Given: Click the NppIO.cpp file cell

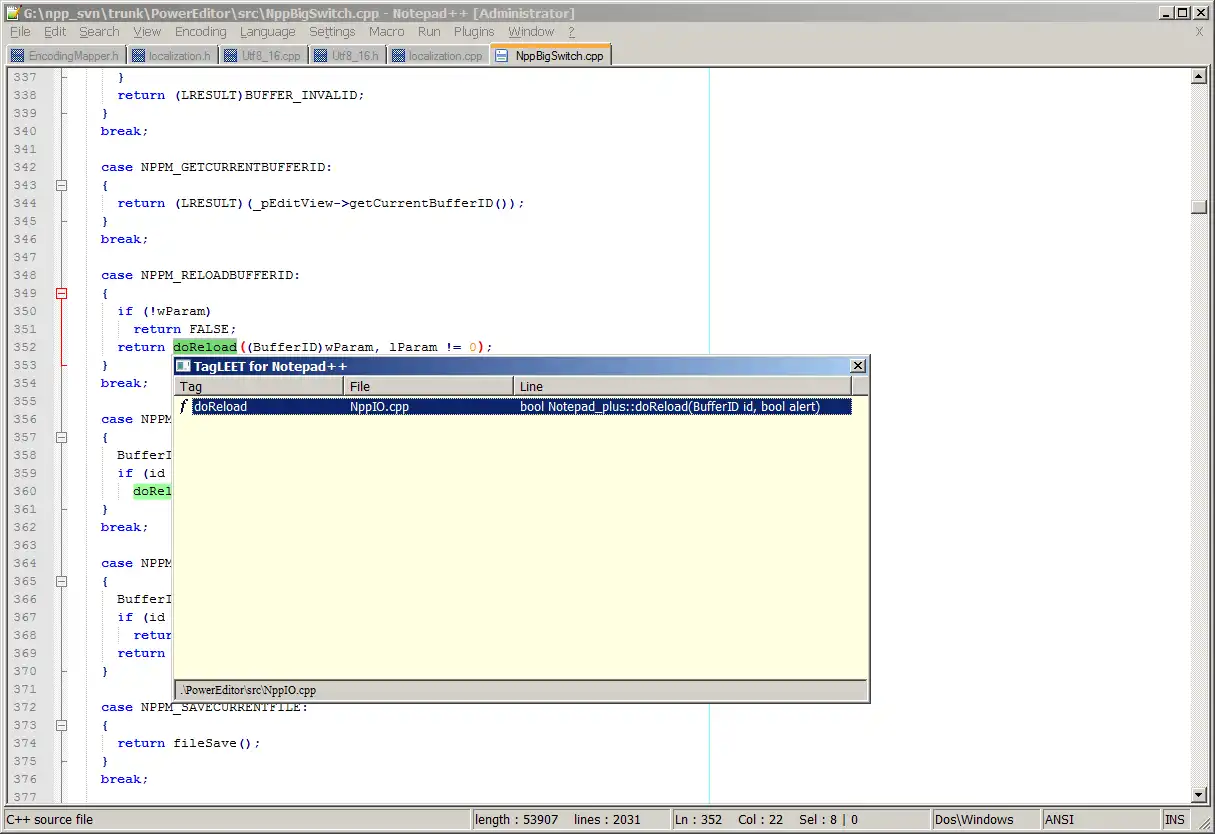Looking at the screenshot, I should tap(379, 407).
